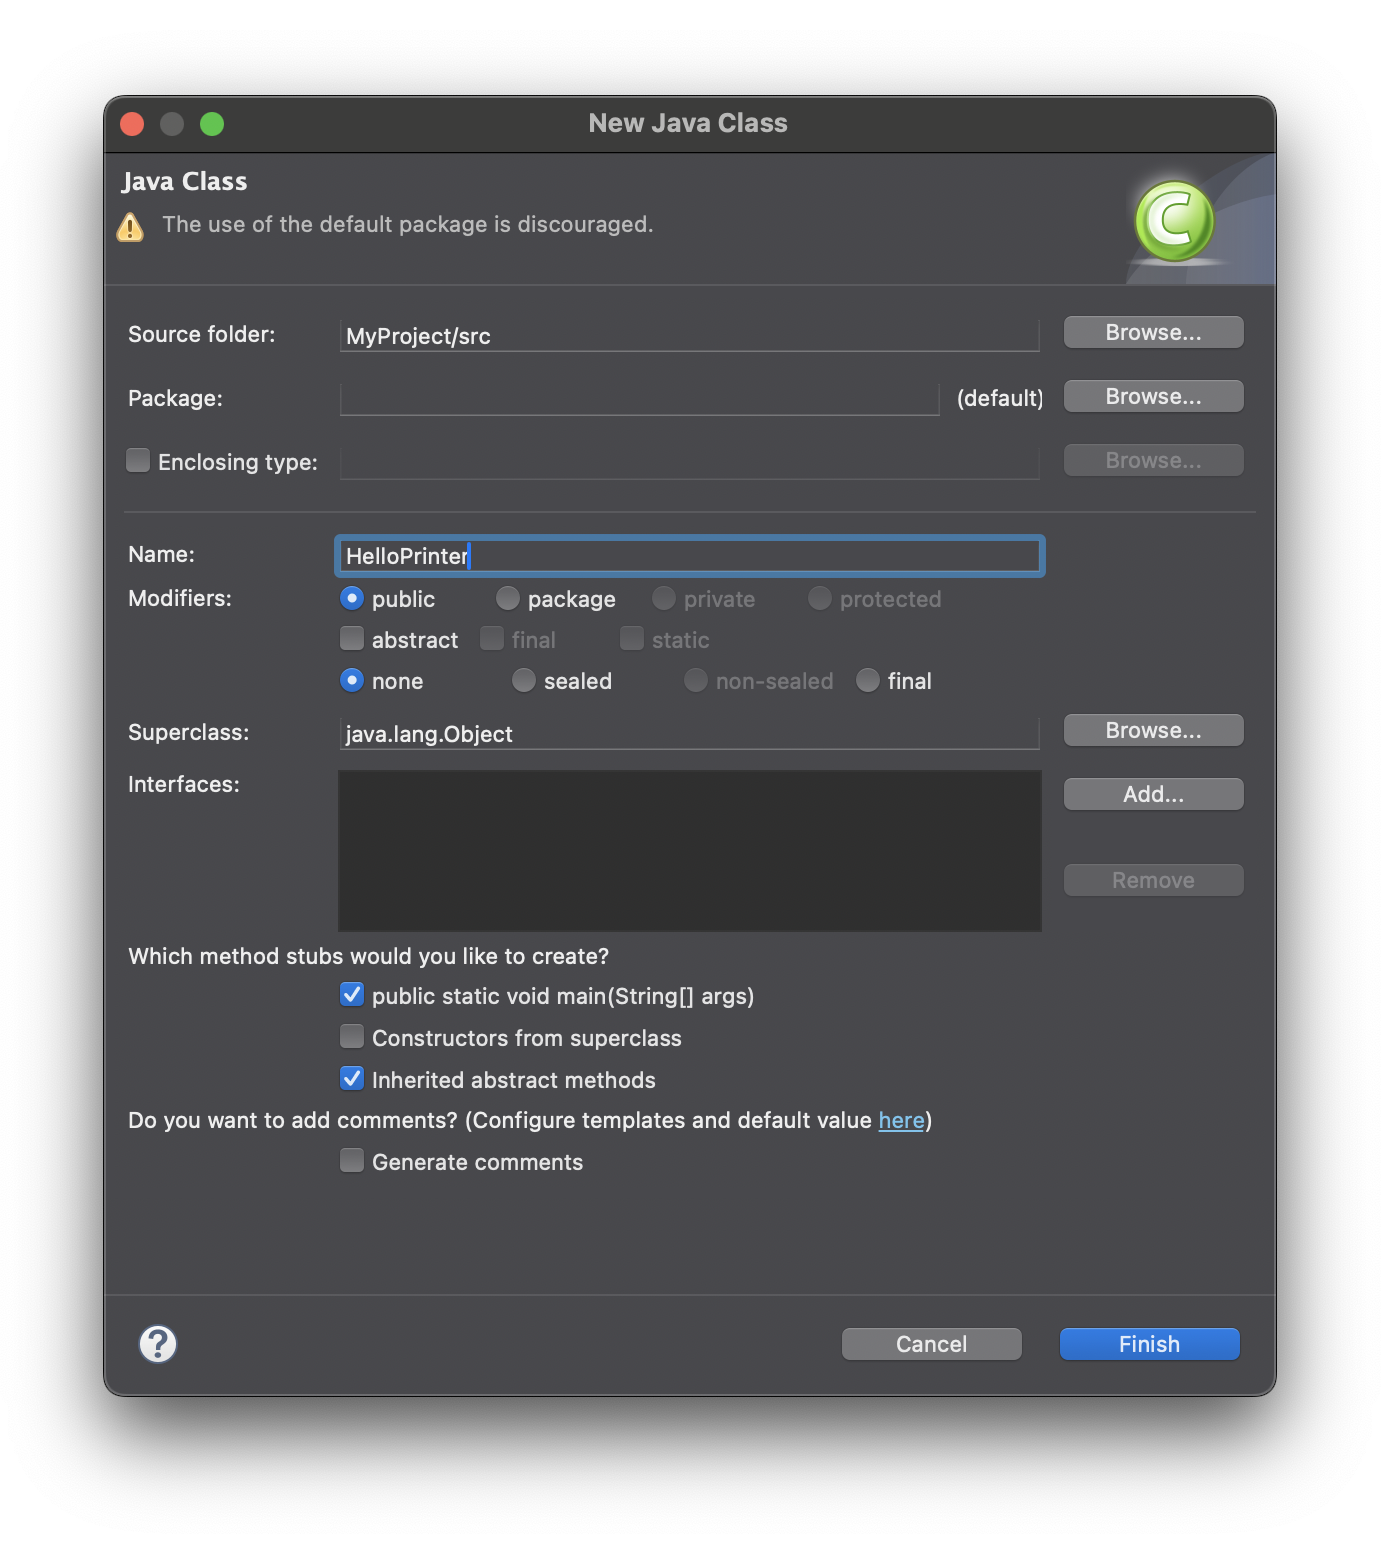This screenshot has height=1548, width=1396.
Task: Add an interface with Add... button
Action: click(1153, 795)
